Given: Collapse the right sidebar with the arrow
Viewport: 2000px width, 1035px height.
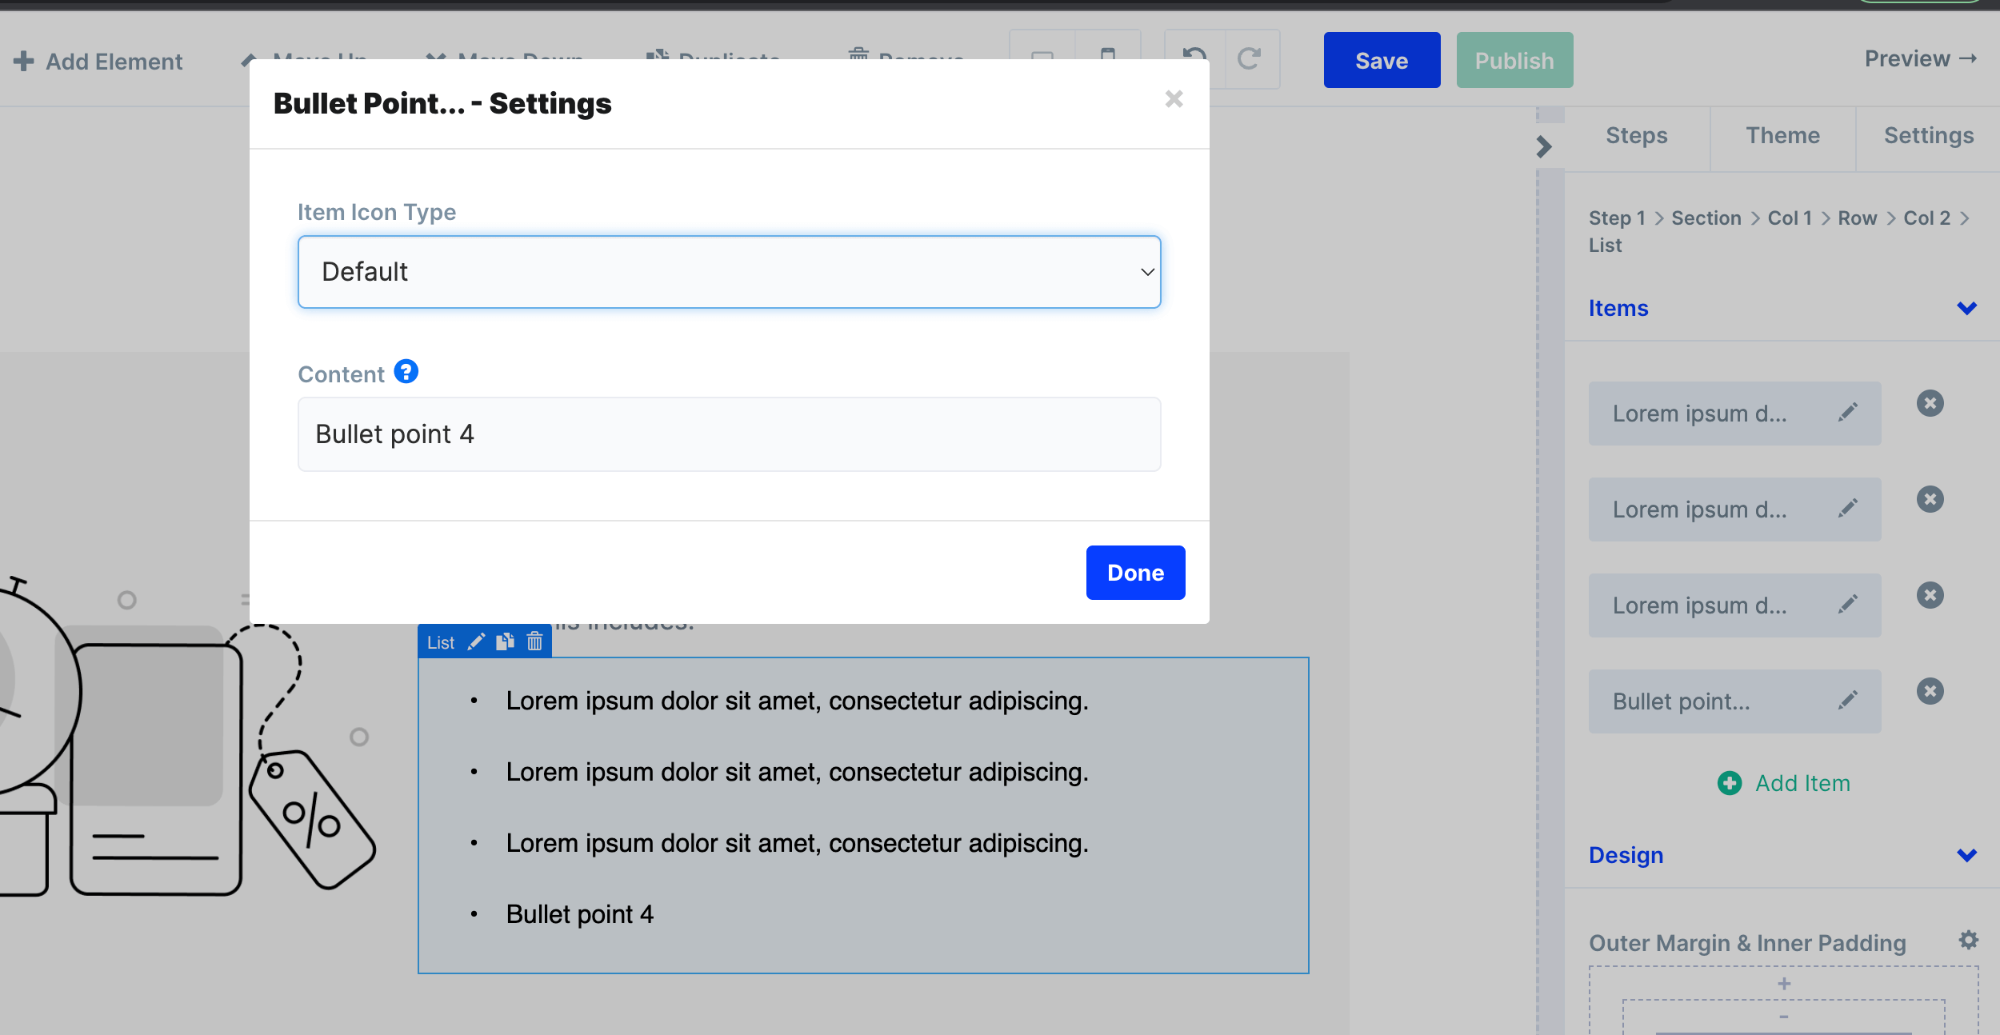Looking at the screenshot, I should click(1544, 147).
